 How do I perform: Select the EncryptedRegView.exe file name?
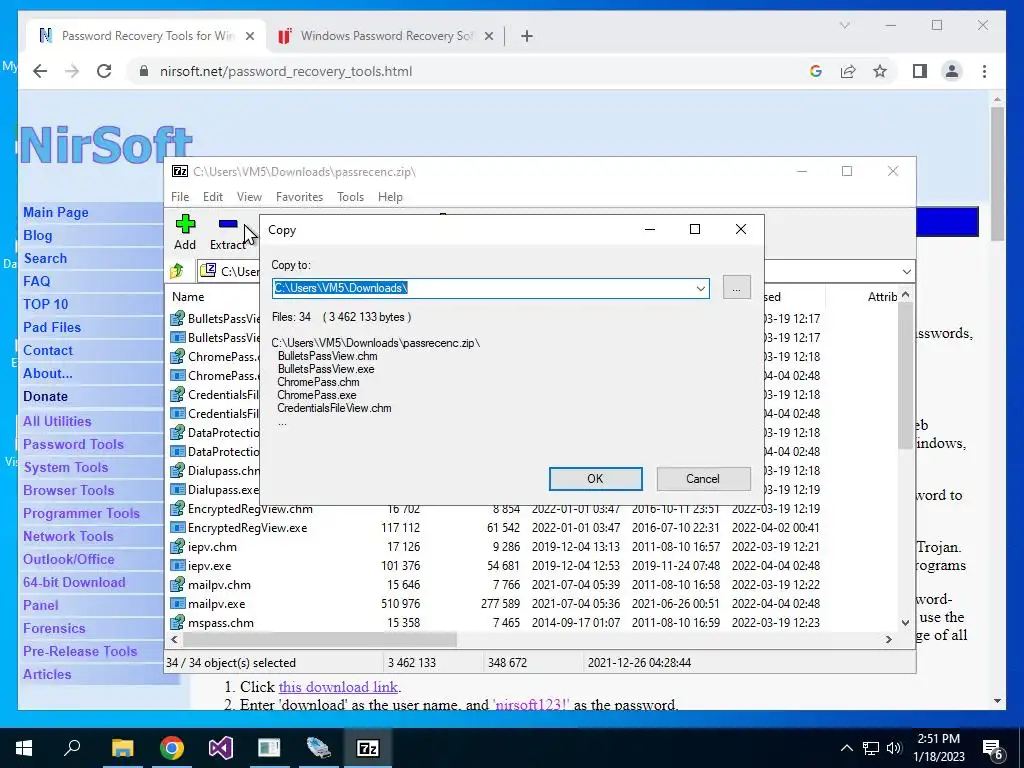click(x=248, y=528)
